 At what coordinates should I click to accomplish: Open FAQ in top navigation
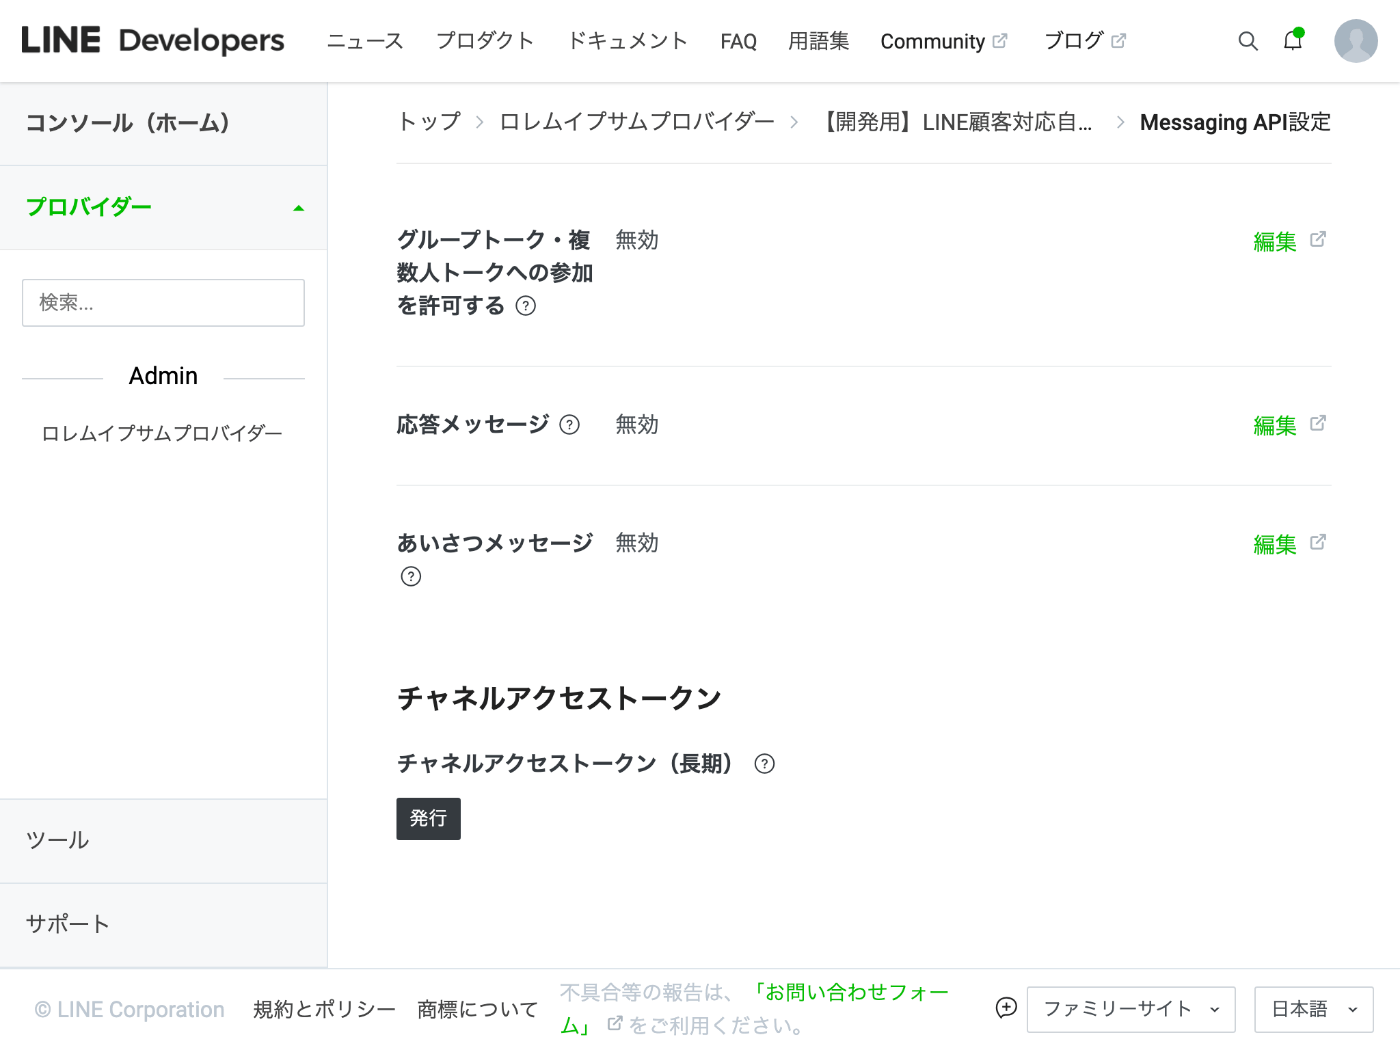click(x=738, y=41)
